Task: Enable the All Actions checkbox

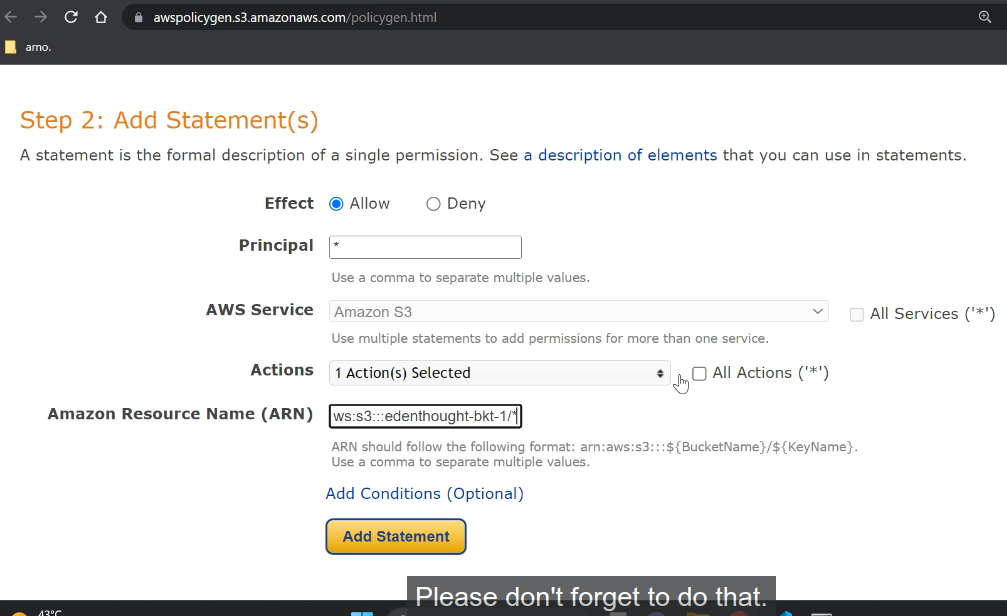Action: (x=699, y=373)
